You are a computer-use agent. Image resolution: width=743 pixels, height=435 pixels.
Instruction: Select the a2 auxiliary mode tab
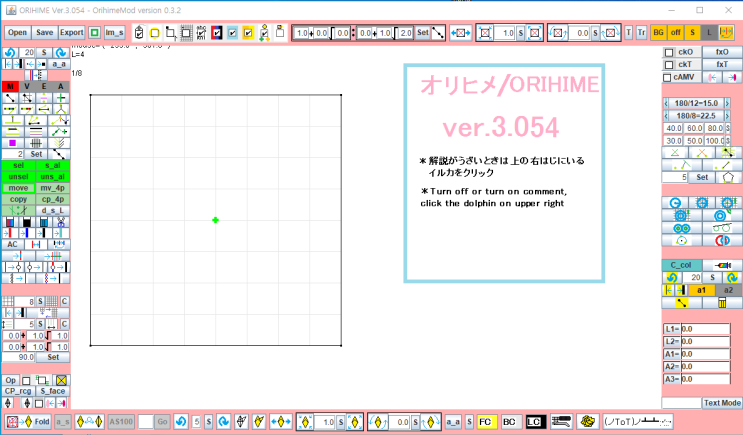pyautogui.click(x=728, y=290)
